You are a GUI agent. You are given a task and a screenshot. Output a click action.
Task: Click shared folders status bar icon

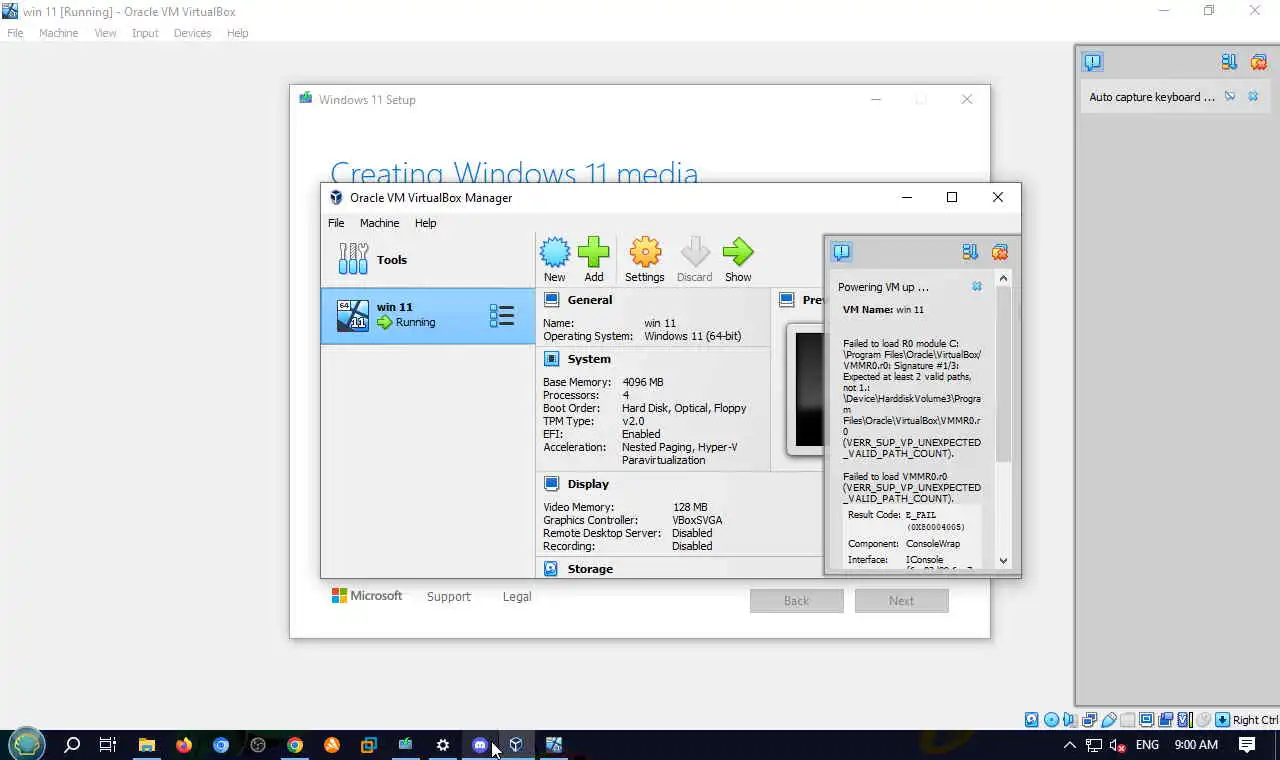(1127, 720)
